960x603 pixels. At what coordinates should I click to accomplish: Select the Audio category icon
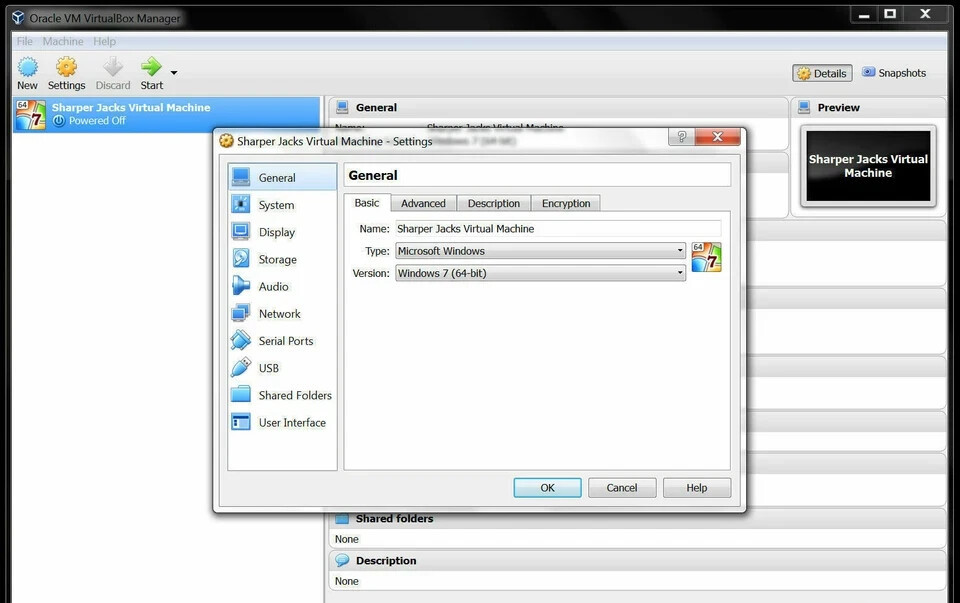[241, 286]
